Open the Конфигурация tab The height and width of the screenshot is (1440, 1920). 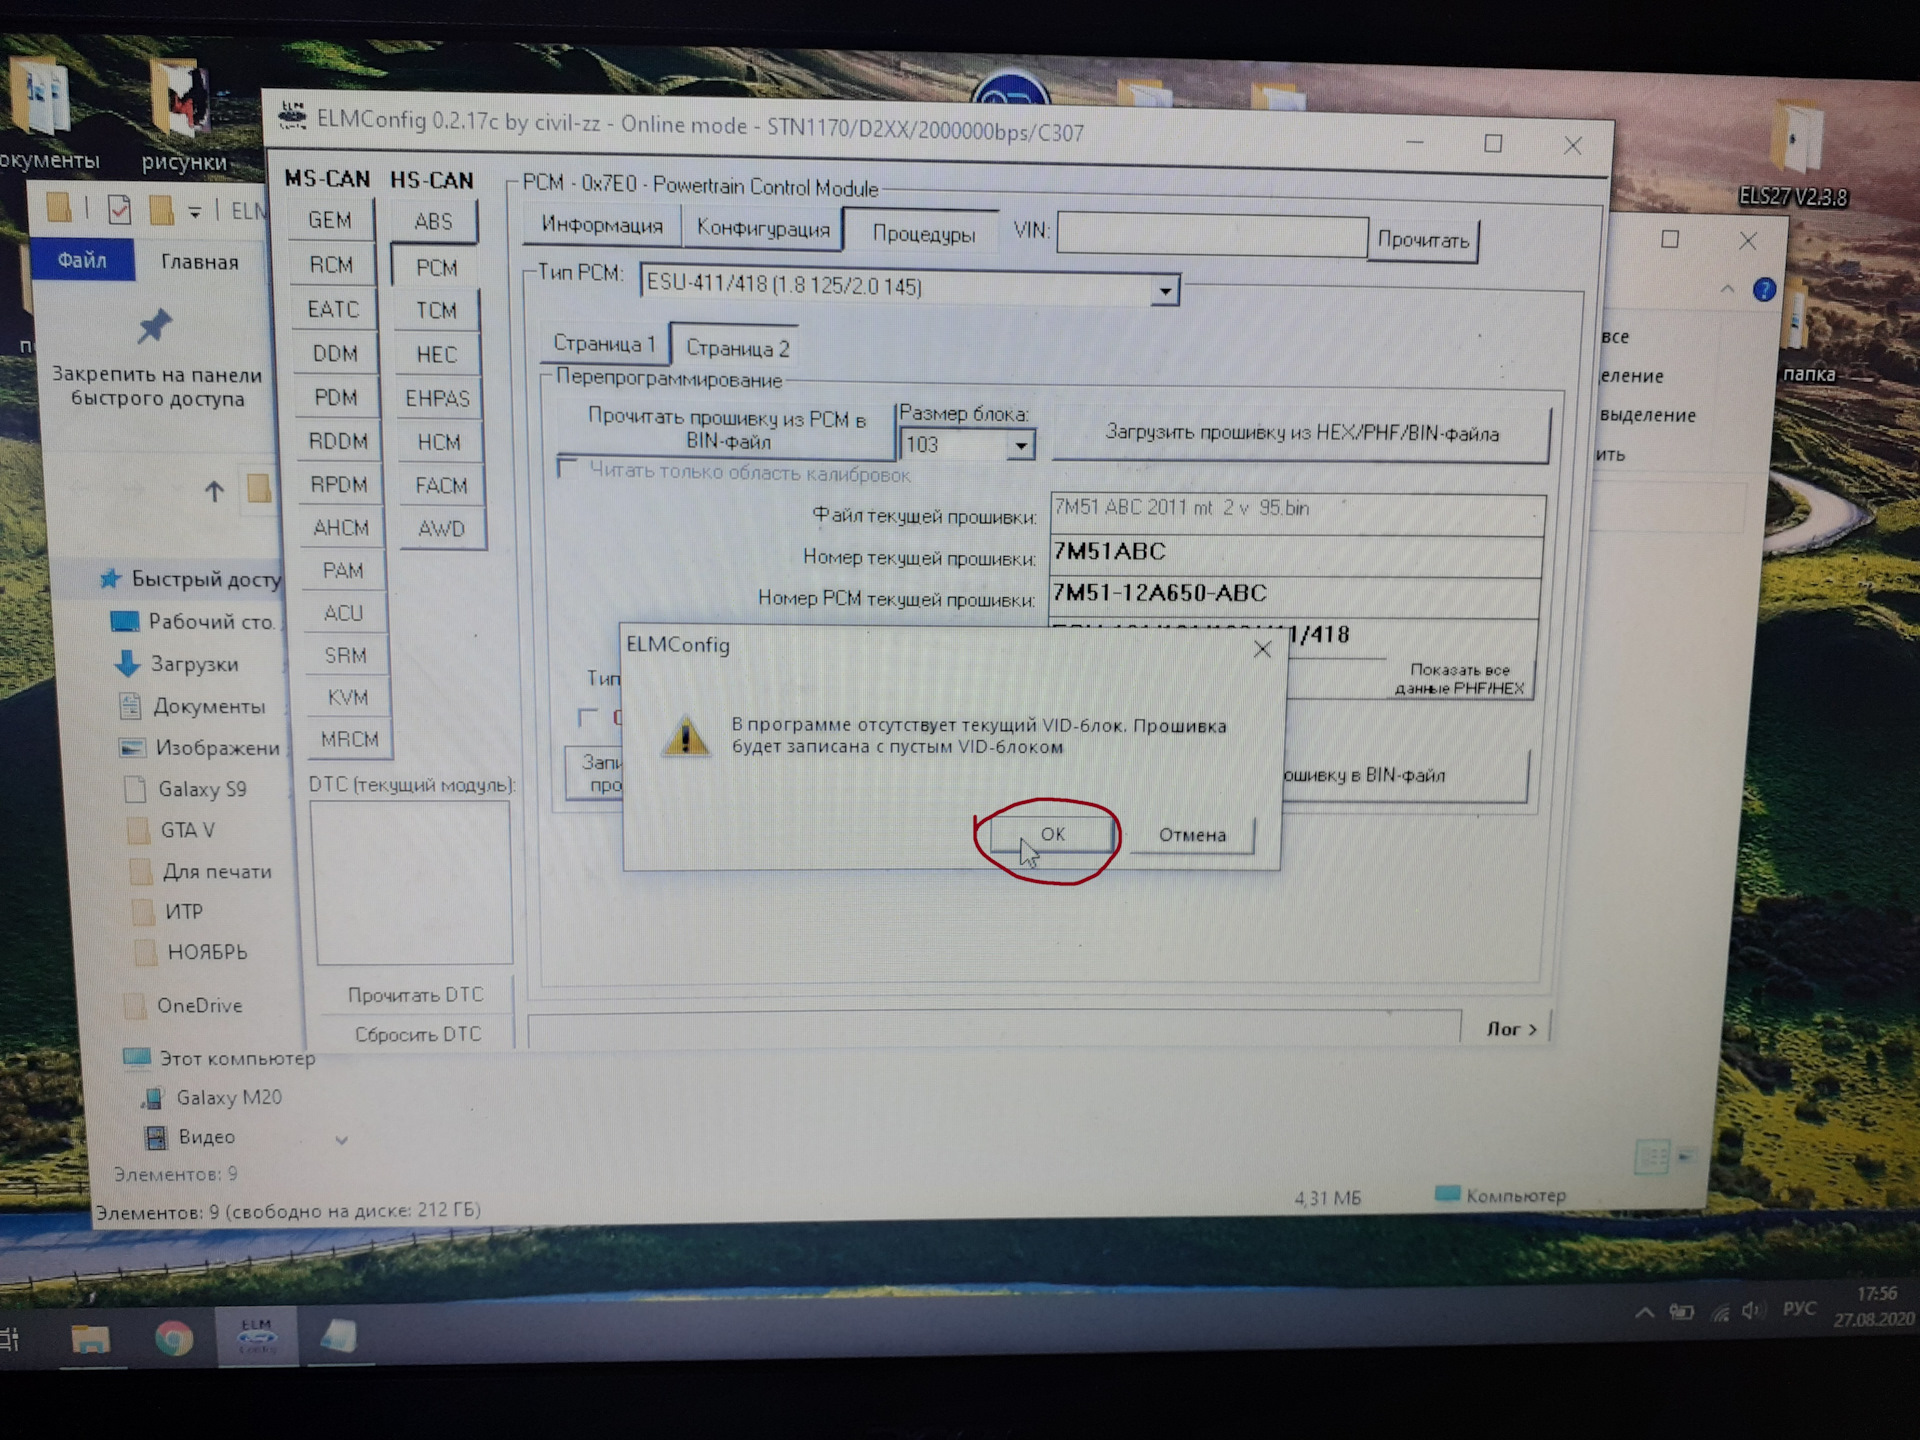763,228
